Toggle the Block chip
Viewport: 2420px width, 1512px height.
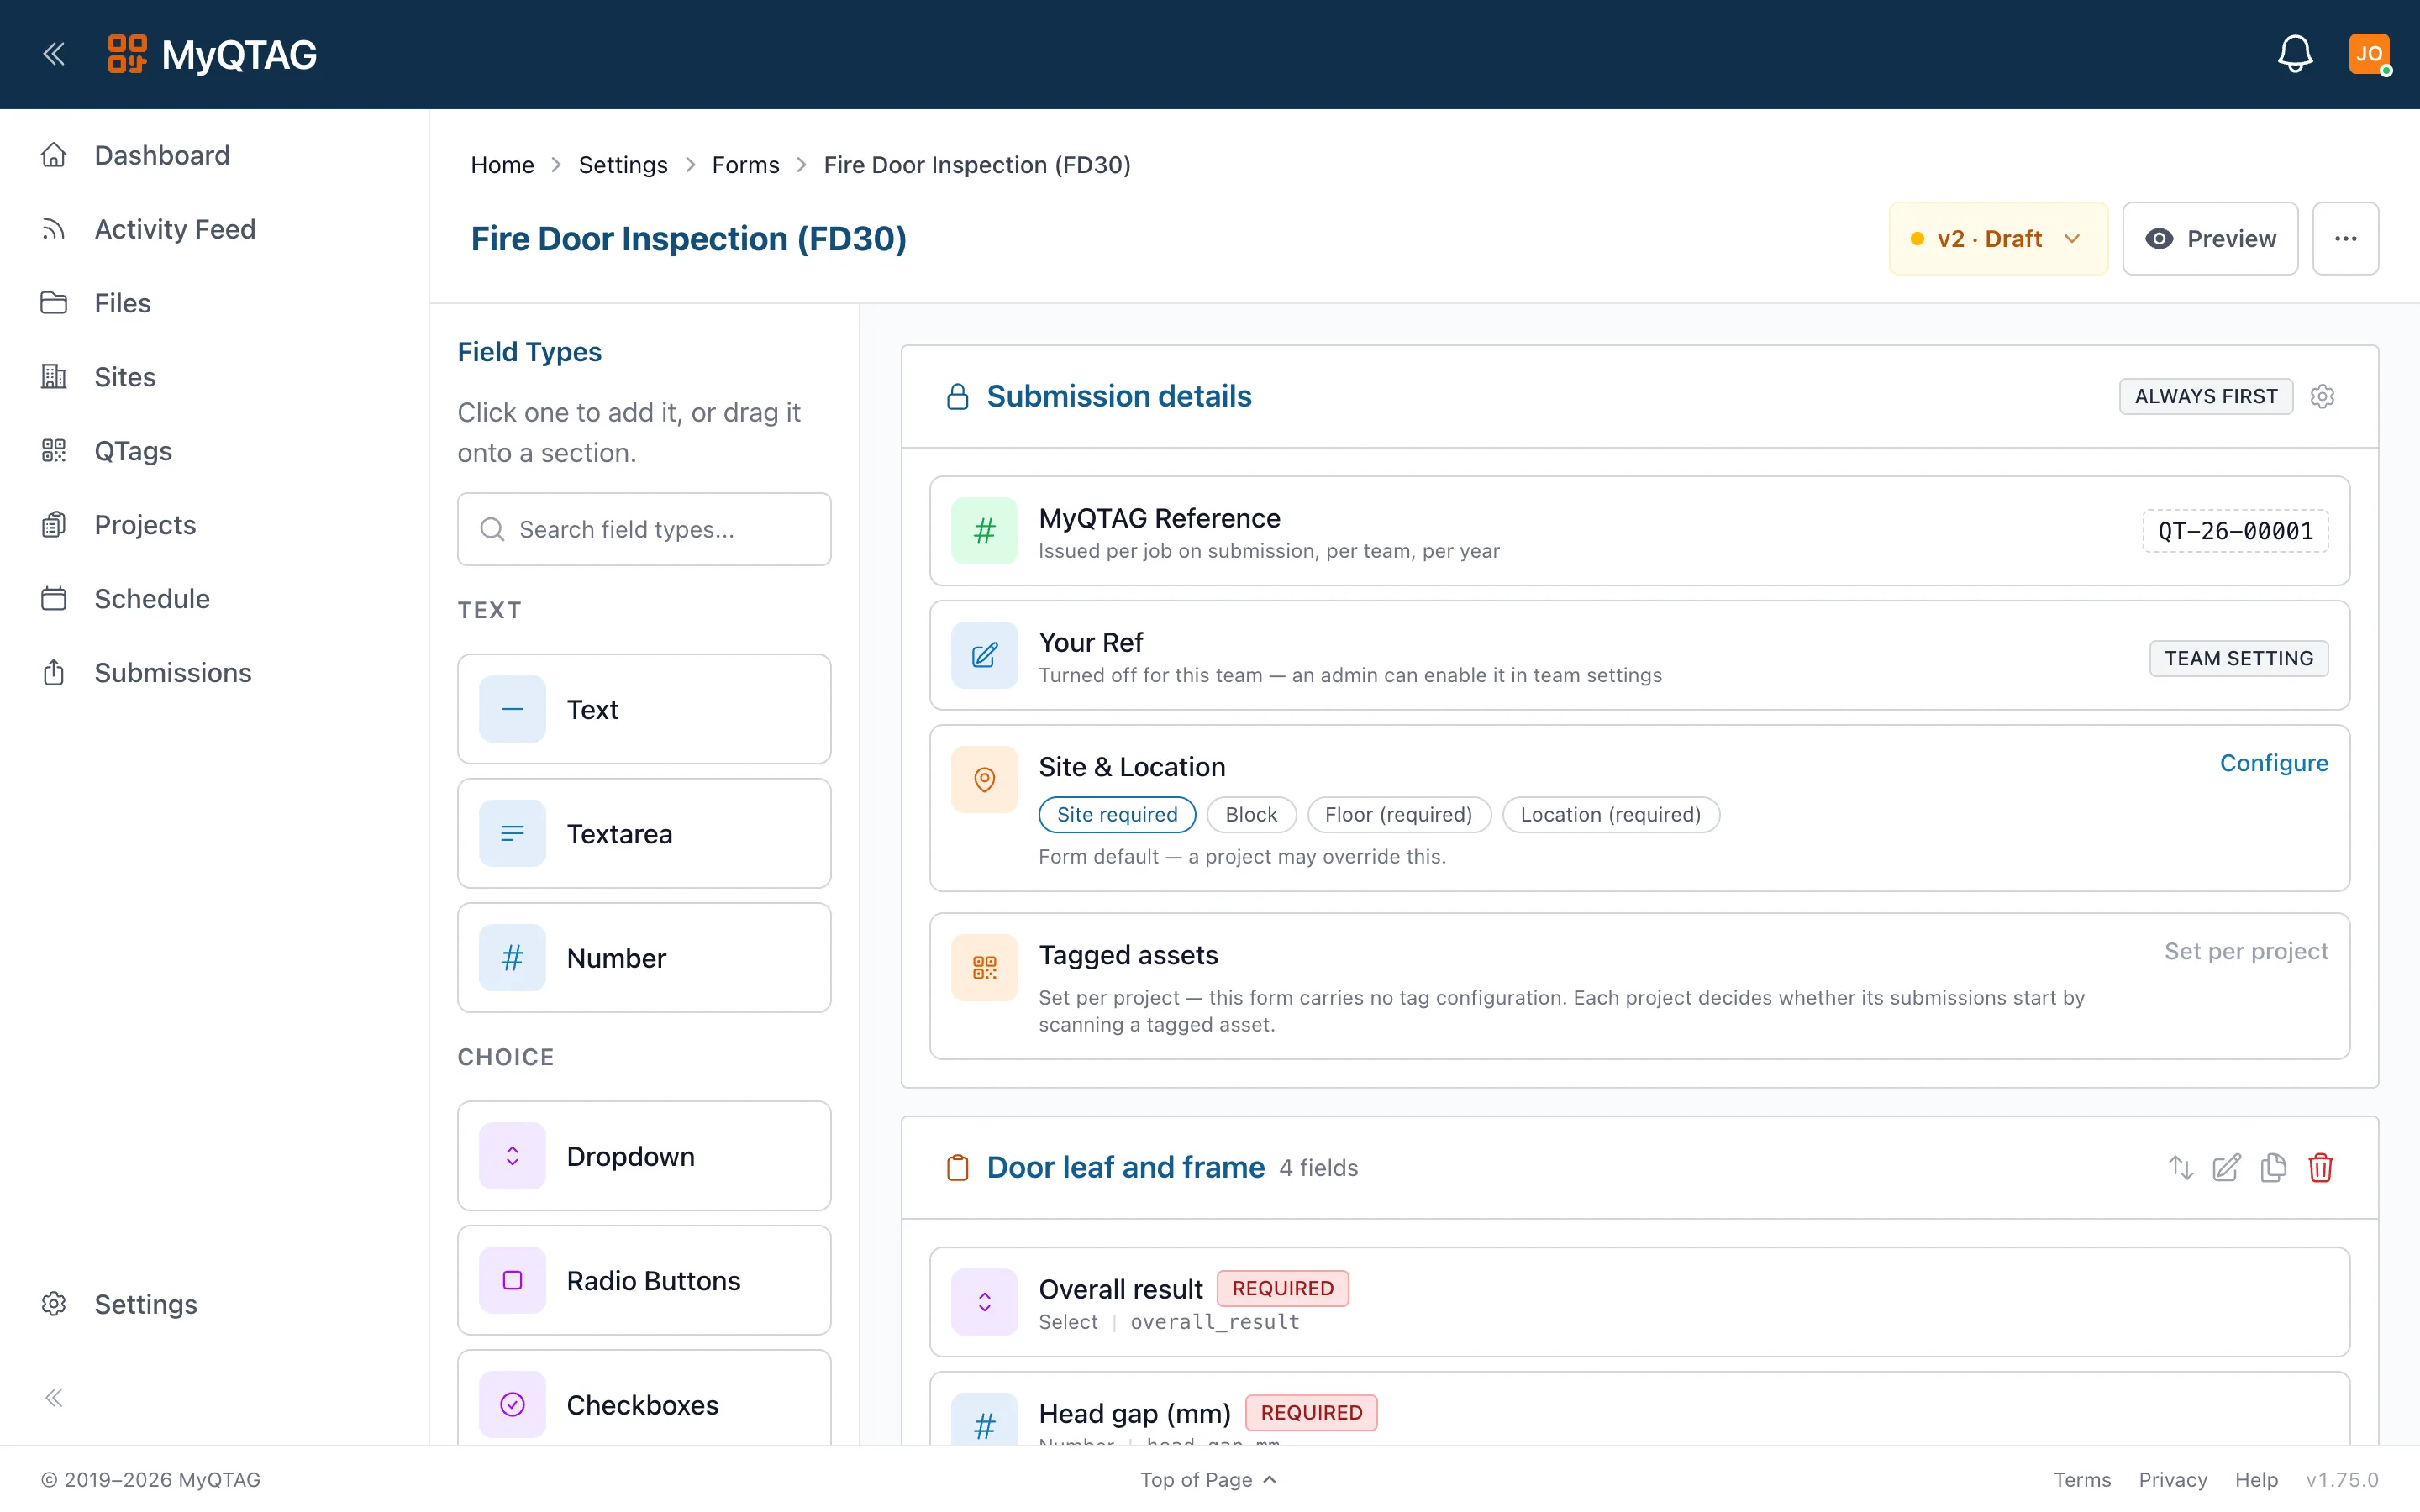coord(1251,815)
